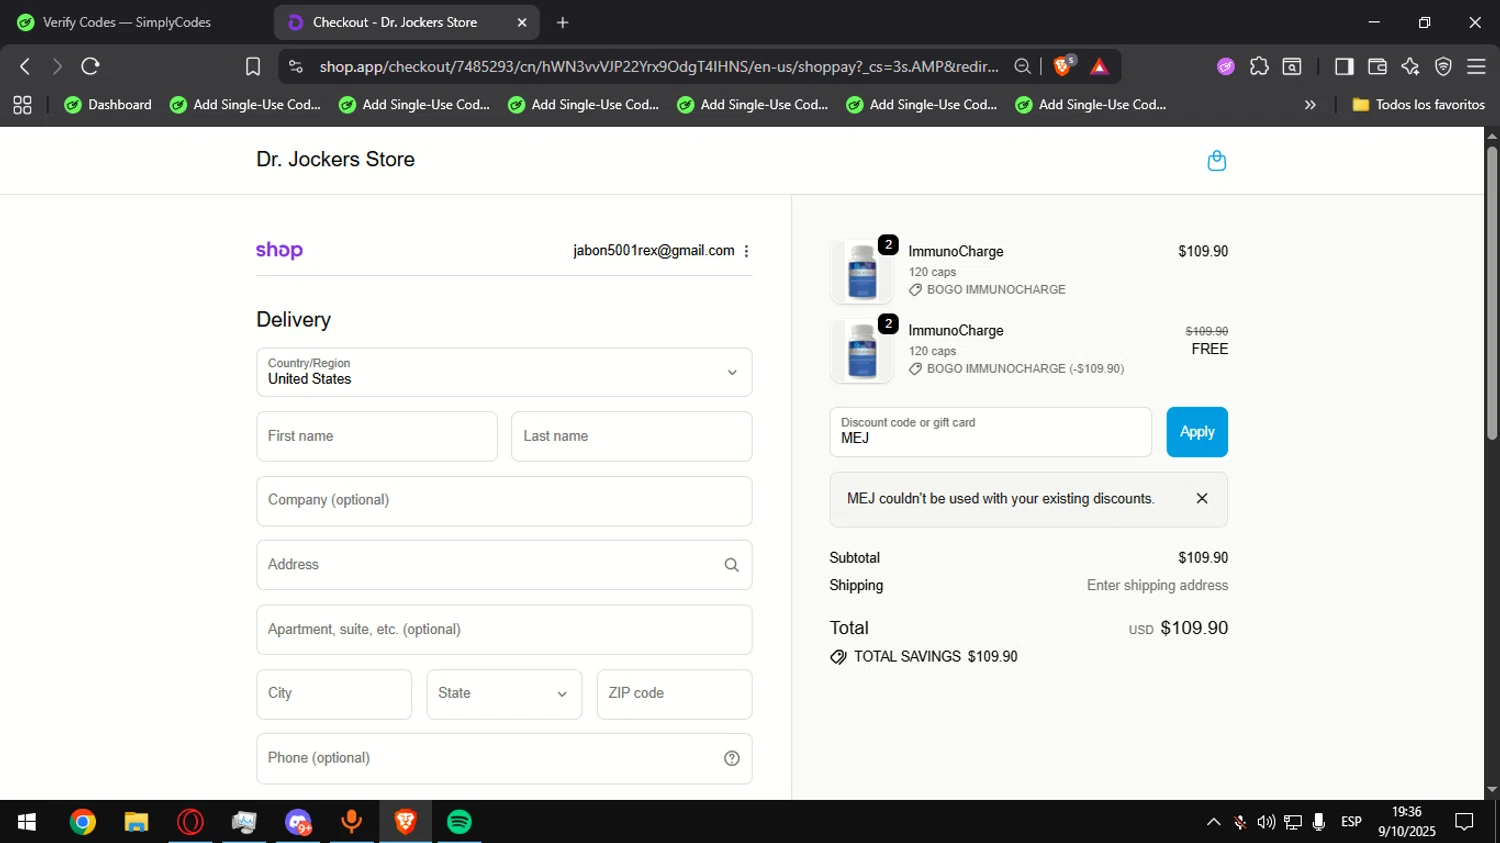Open the Windows Start menu
1500x843 pixels.
point(27,822)
